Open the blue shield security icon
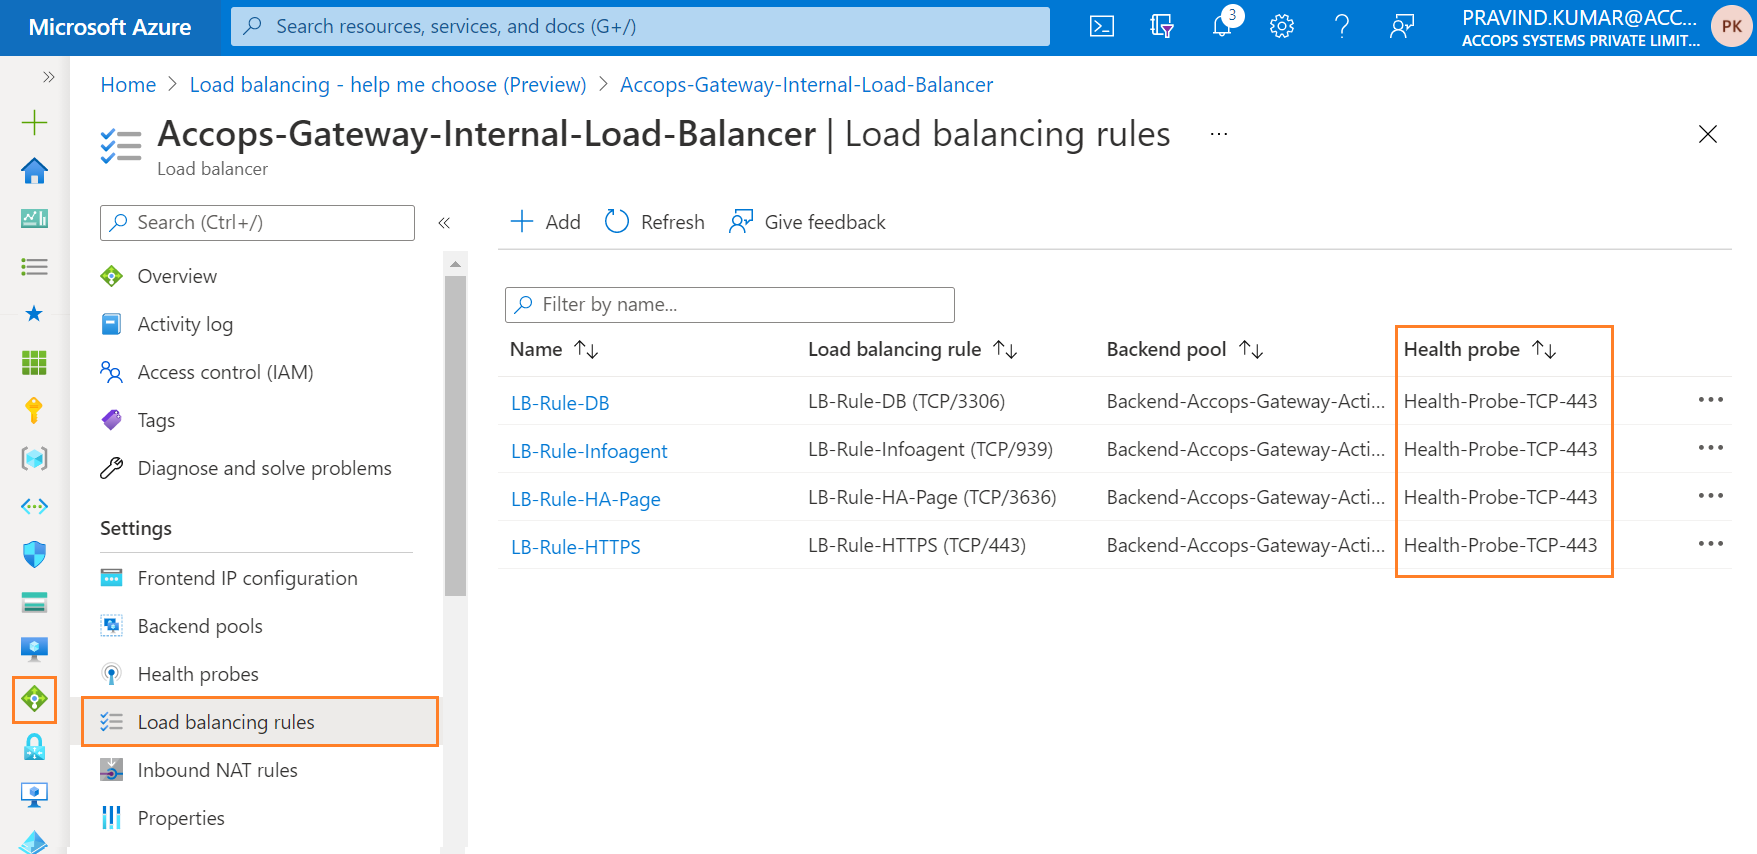Viewport: 1757px width, 854px height. click(x=34, y=554)
